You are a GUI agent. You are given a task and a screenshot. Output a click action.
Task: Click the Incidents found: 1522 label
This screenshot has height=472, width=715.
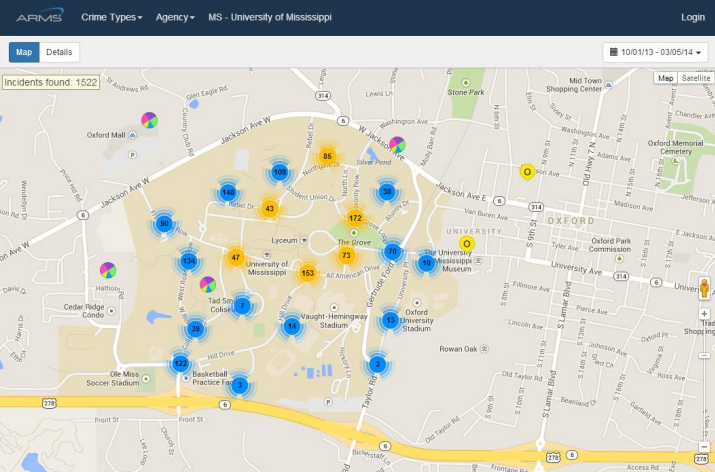(51, 82)
